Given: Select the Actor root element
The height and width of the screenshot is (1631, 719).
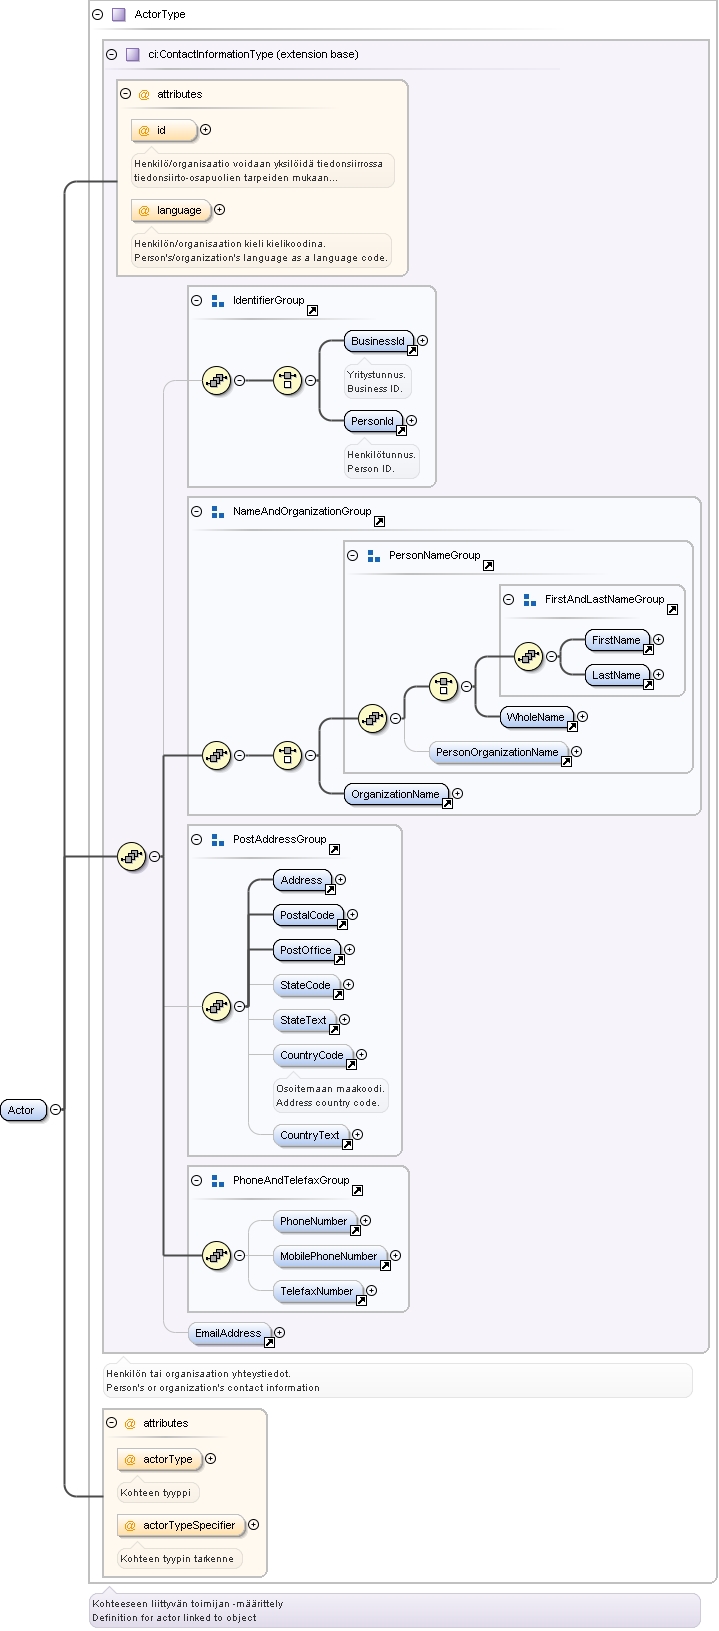Looking at the screenshot, I should pos(23,1110).
